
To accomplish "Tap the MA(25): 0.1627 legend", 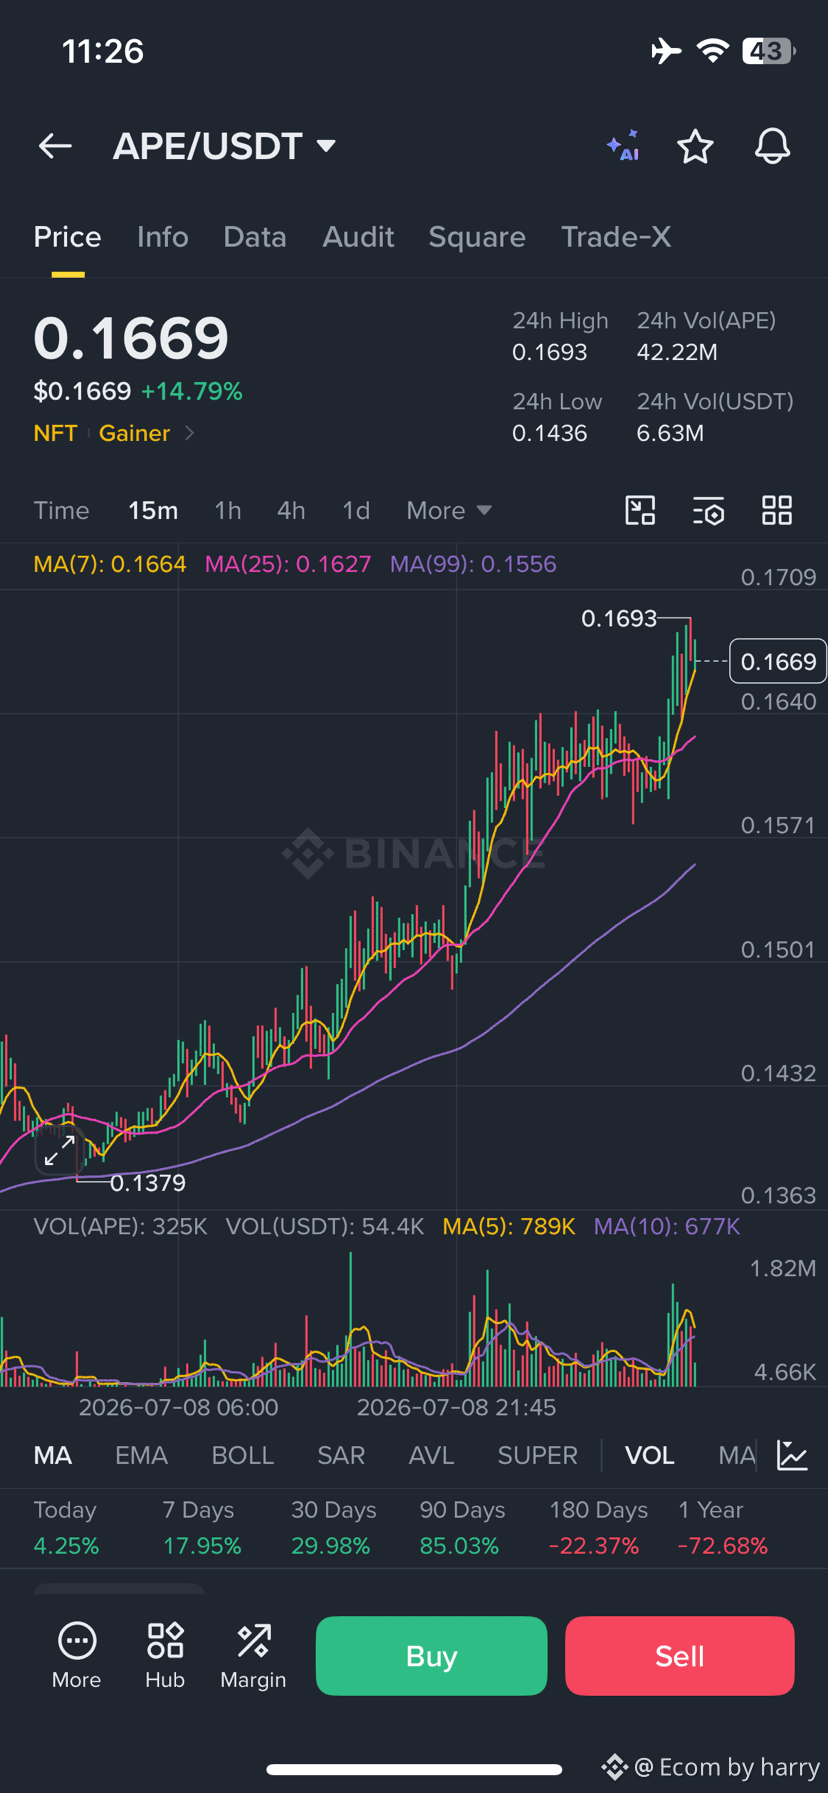I will pyautogui.click(x=288, y=564).
